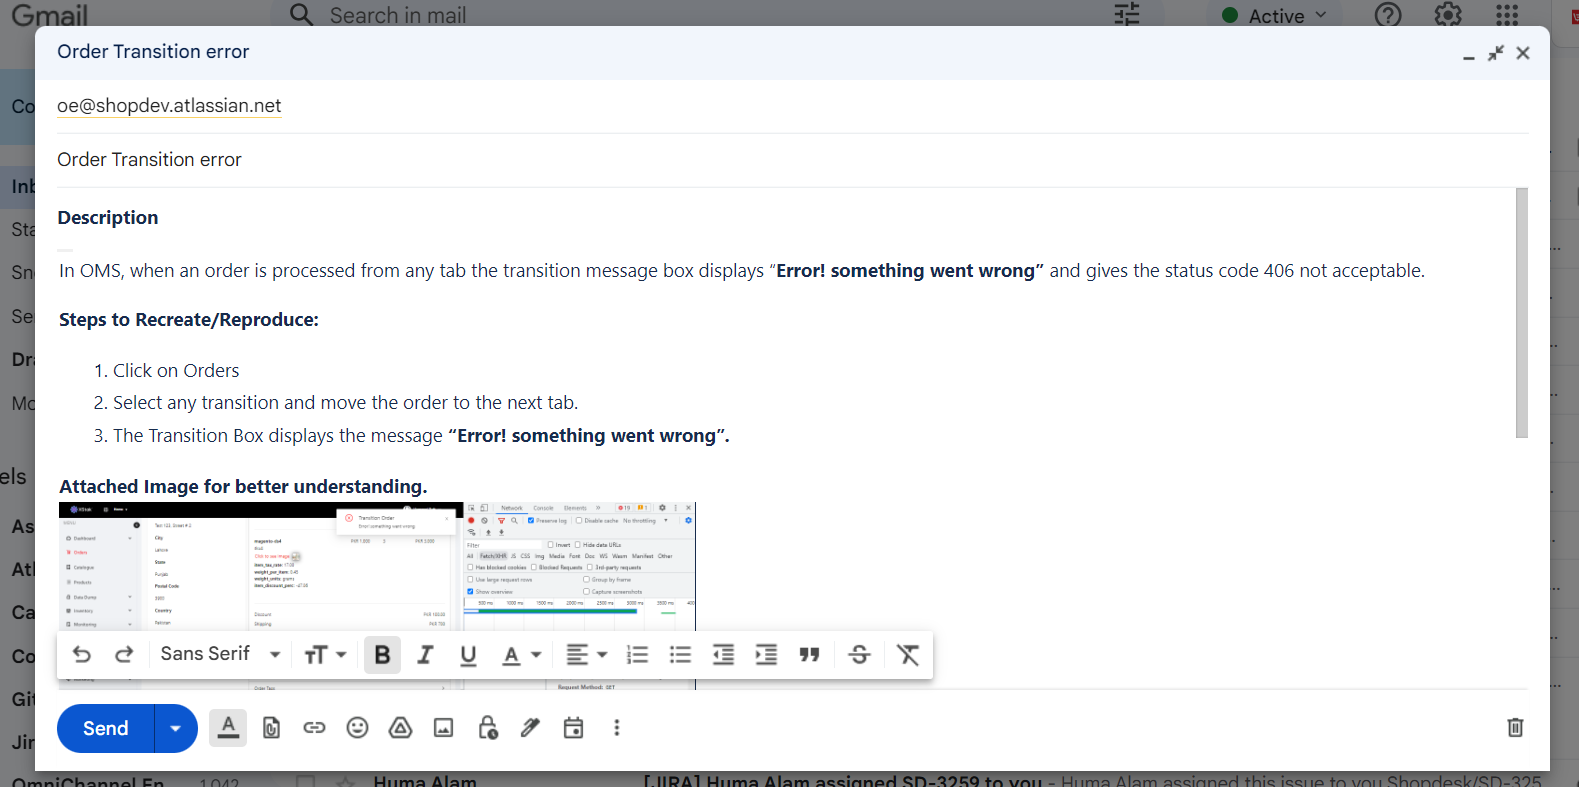
Task: Send the Order Transition error email
Action: [106, 728]
